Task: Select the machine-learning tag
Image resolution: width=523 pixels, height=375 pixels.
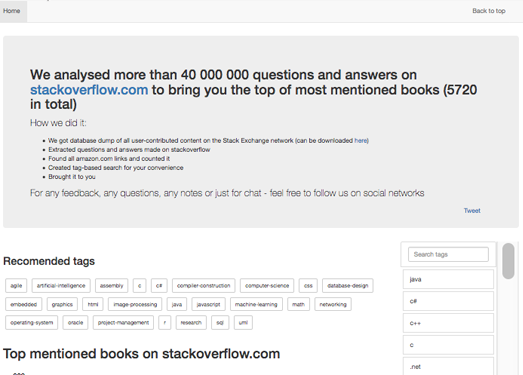Action: (x=256, y=304)
